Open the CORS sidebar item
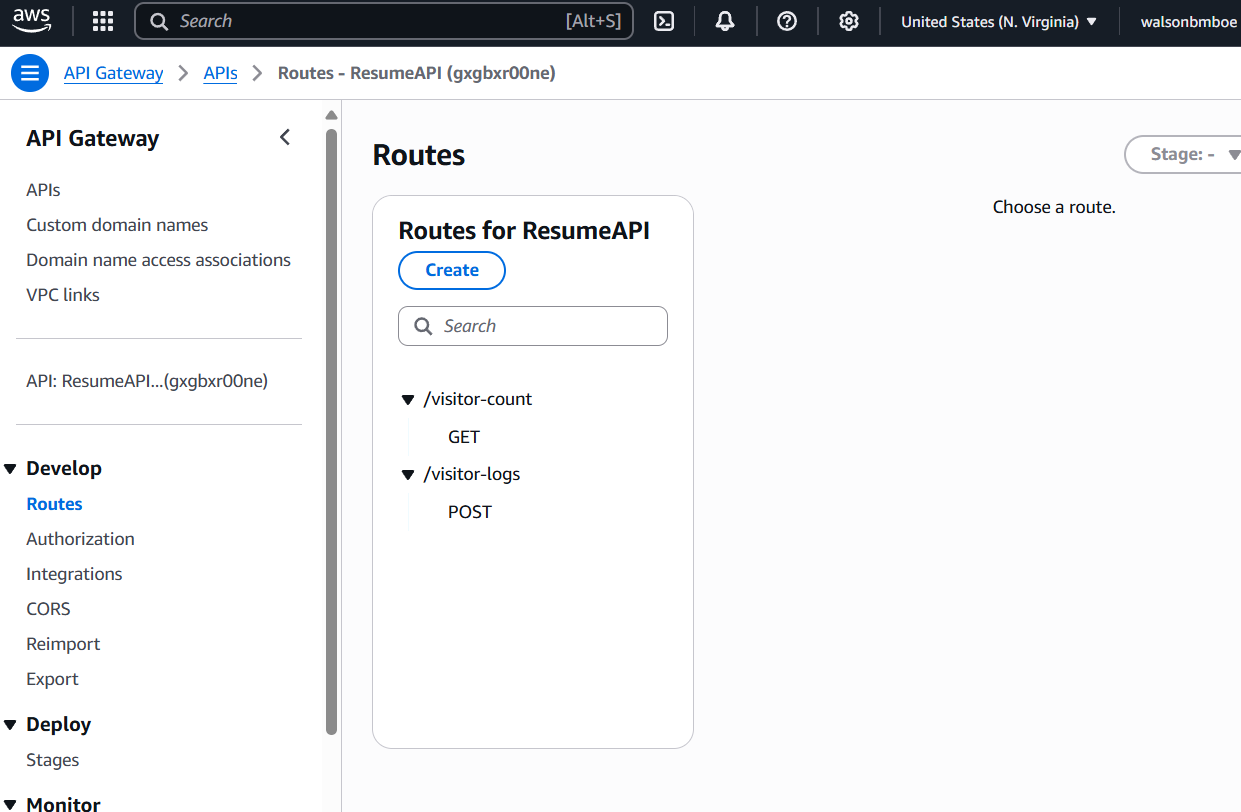 [48, 609]
